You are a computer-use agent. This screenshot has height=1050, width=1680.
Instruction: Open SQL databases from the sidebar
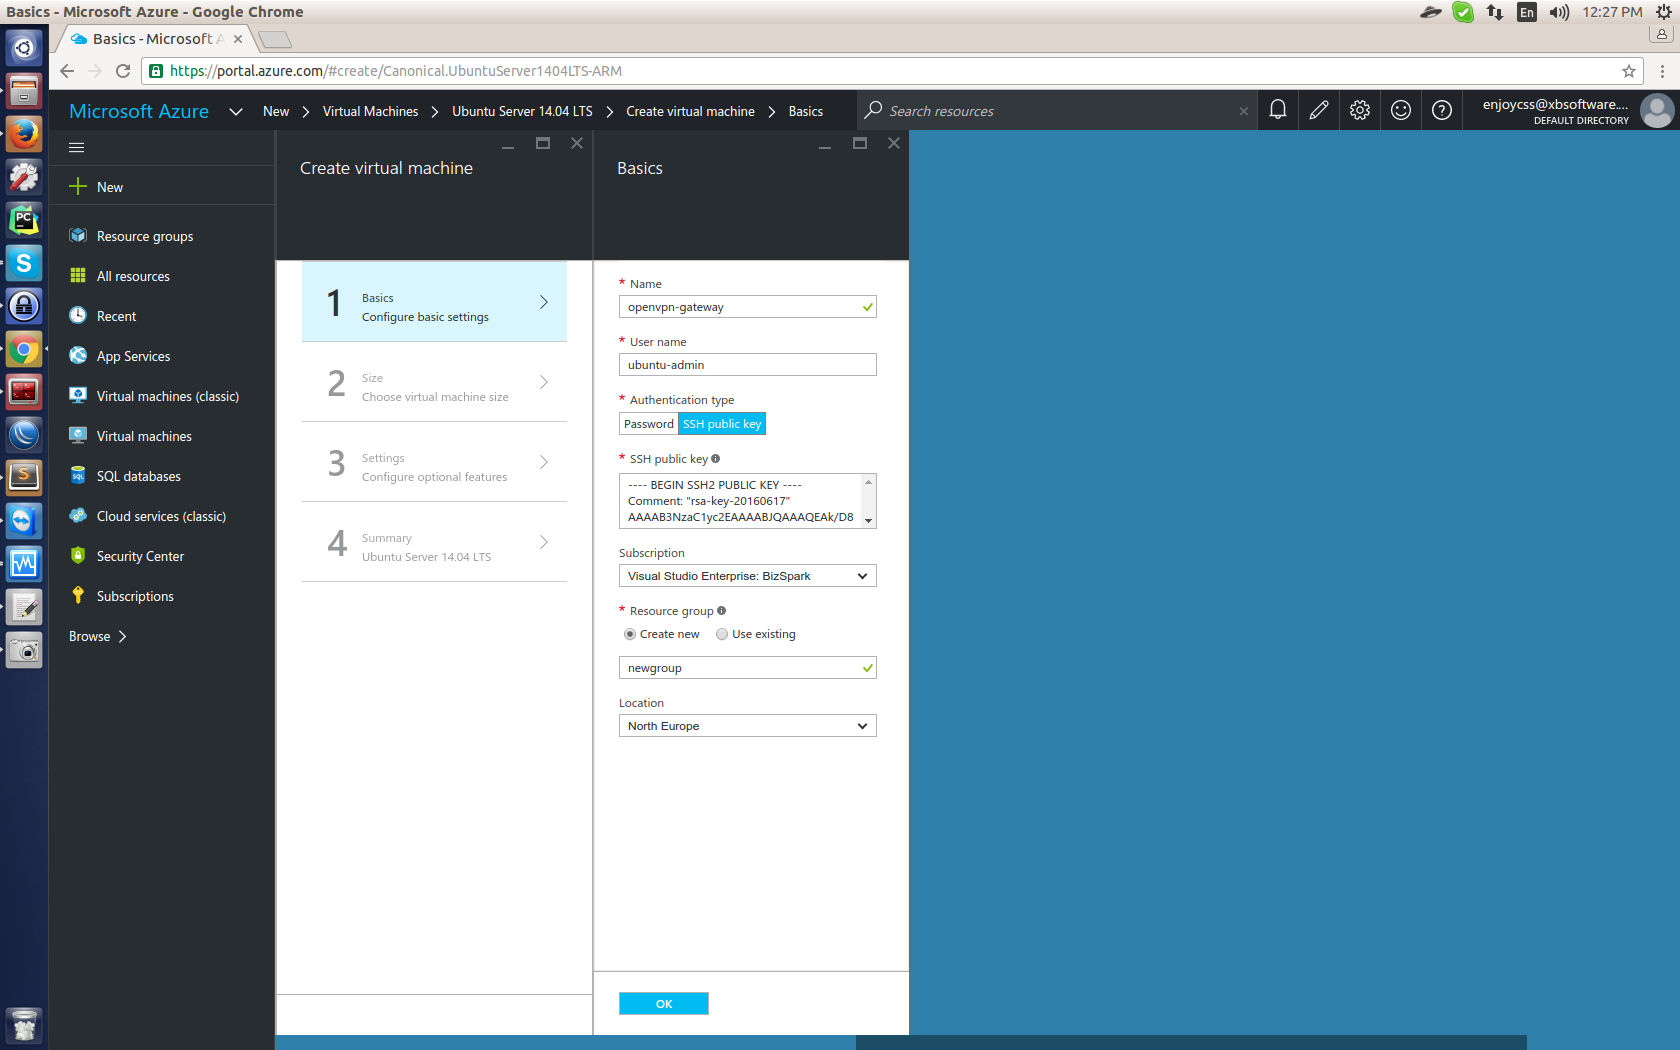point(138,476)
